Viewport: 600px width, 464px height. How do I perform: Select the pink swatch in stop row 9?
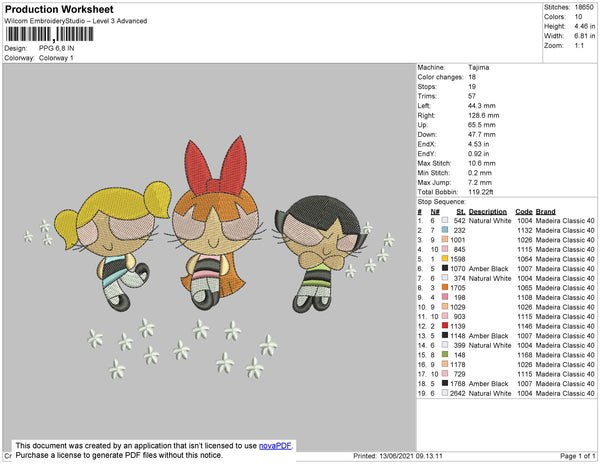pos(445,297)
